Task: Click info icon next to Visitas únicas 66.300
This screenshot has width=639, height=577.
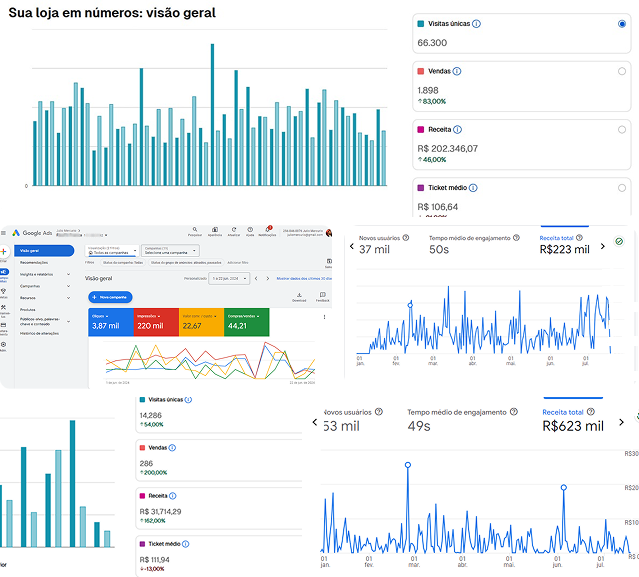Action: pyautogui.click(x=476, y=24)
